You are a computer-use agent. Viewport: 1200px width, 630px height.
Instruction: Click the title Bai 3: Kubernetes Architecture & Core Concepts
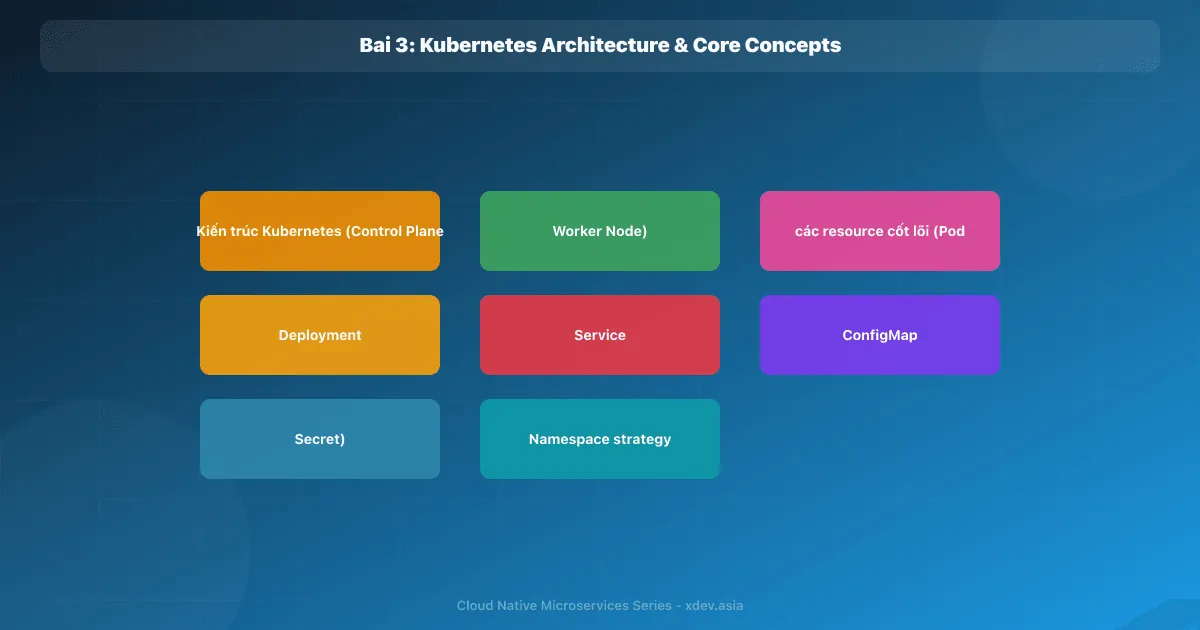click(600, 45)
